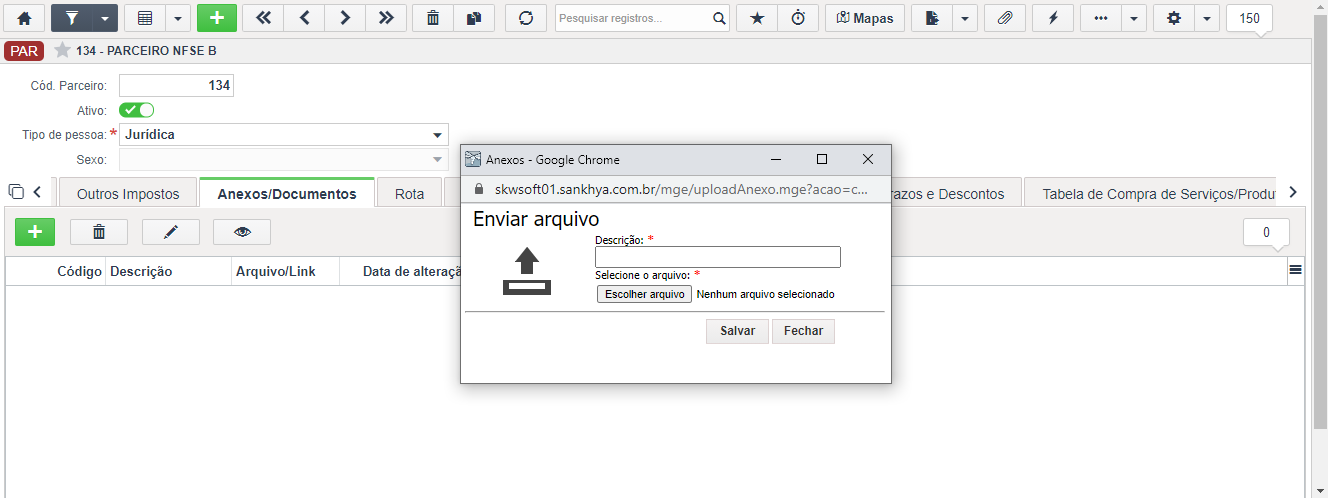Image resolution: width=1328 pixels, height=498 pixels.
Task: Focus the Pesquisar registros search box
Action: (x=633, y=18)
